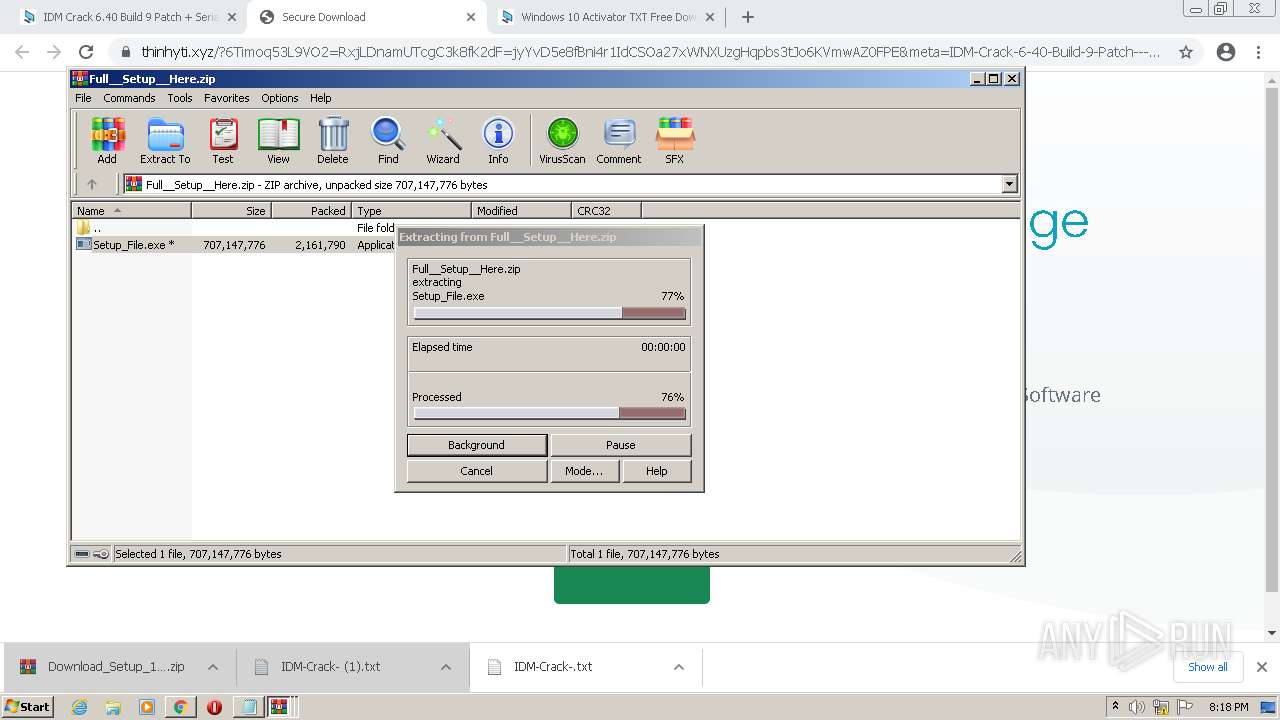Go up one folder level arrow
Viewport: 1280px width, 720px height.
click(92, 184)
